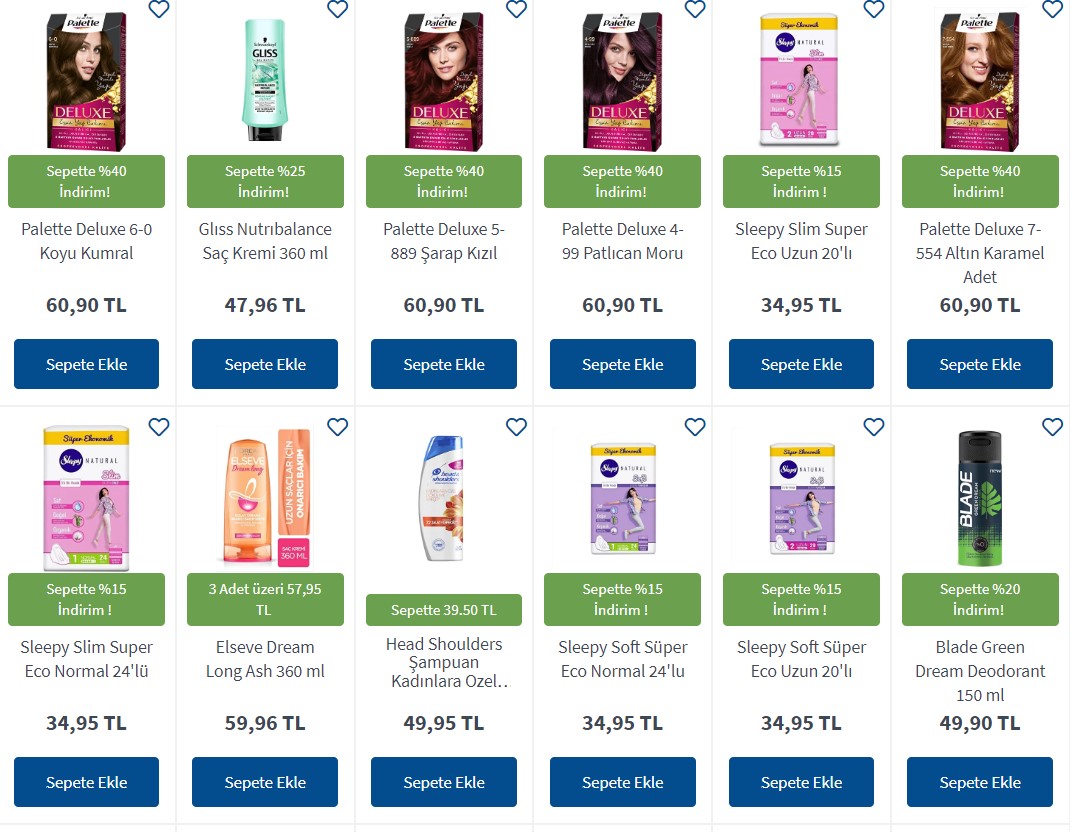Toggle heart icon on Blade Green Dream Deodorant
The width and height of the screenshot is (1072, 832).
tap(1052, 427)
